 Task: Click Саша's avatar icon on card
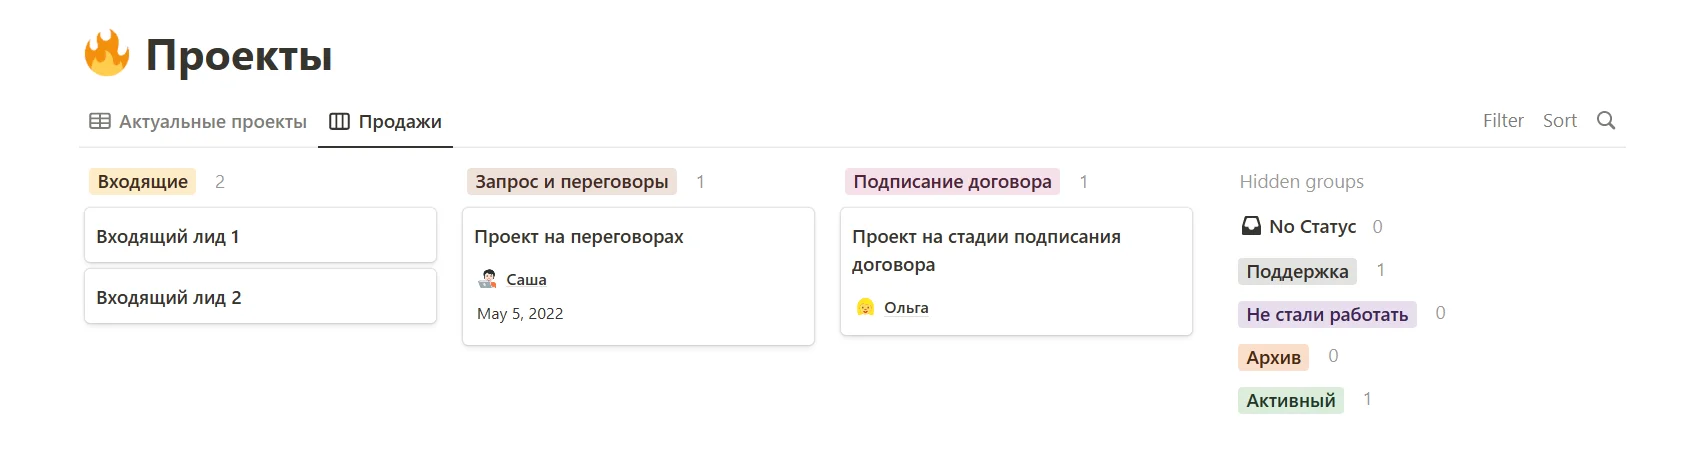488,279
